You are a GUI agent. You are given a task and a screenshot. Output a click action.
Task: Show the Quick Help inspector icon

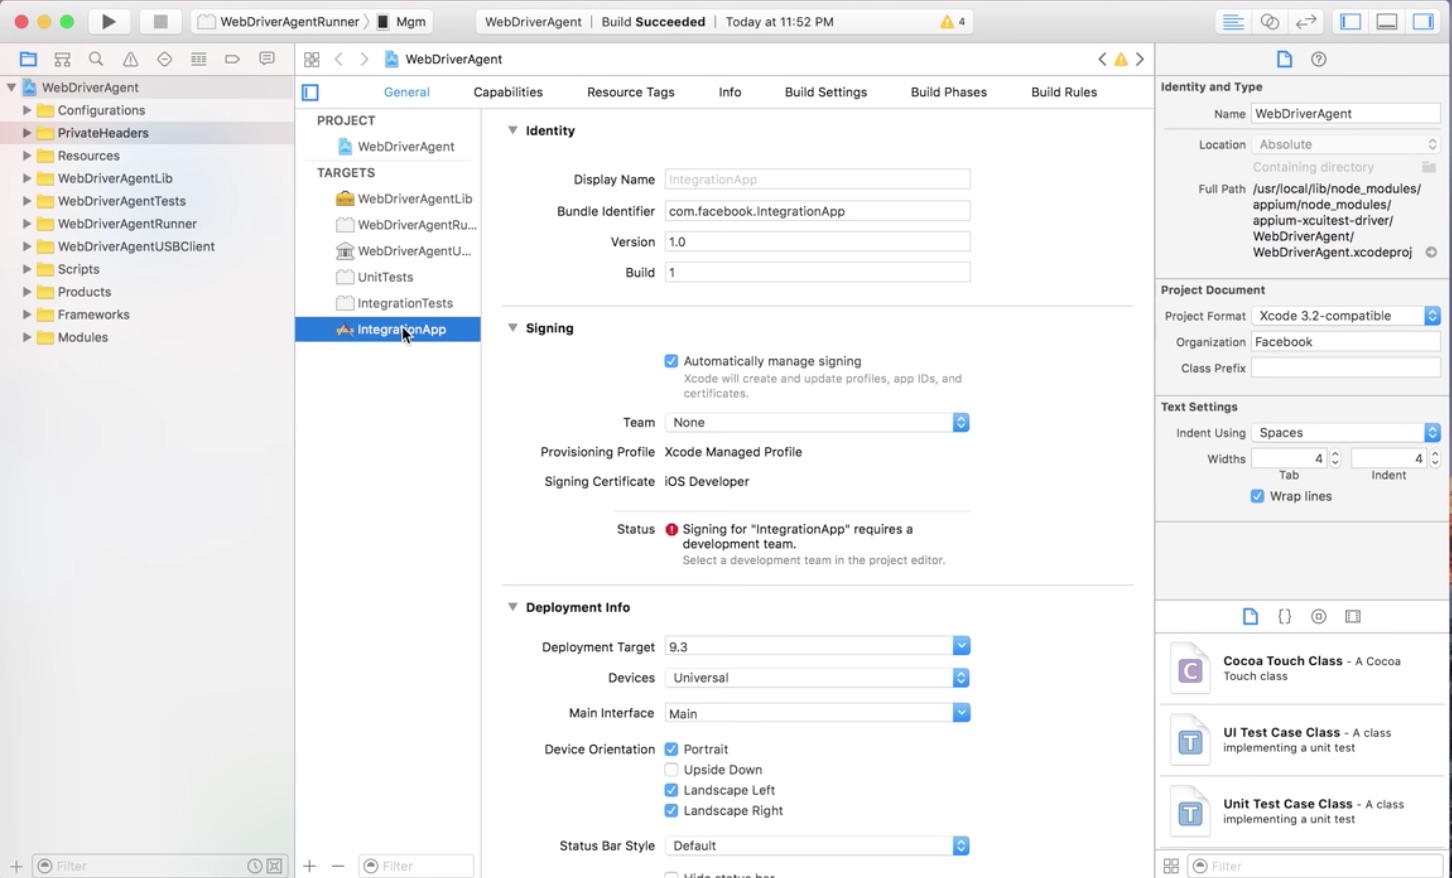(x=1319, y=59)
